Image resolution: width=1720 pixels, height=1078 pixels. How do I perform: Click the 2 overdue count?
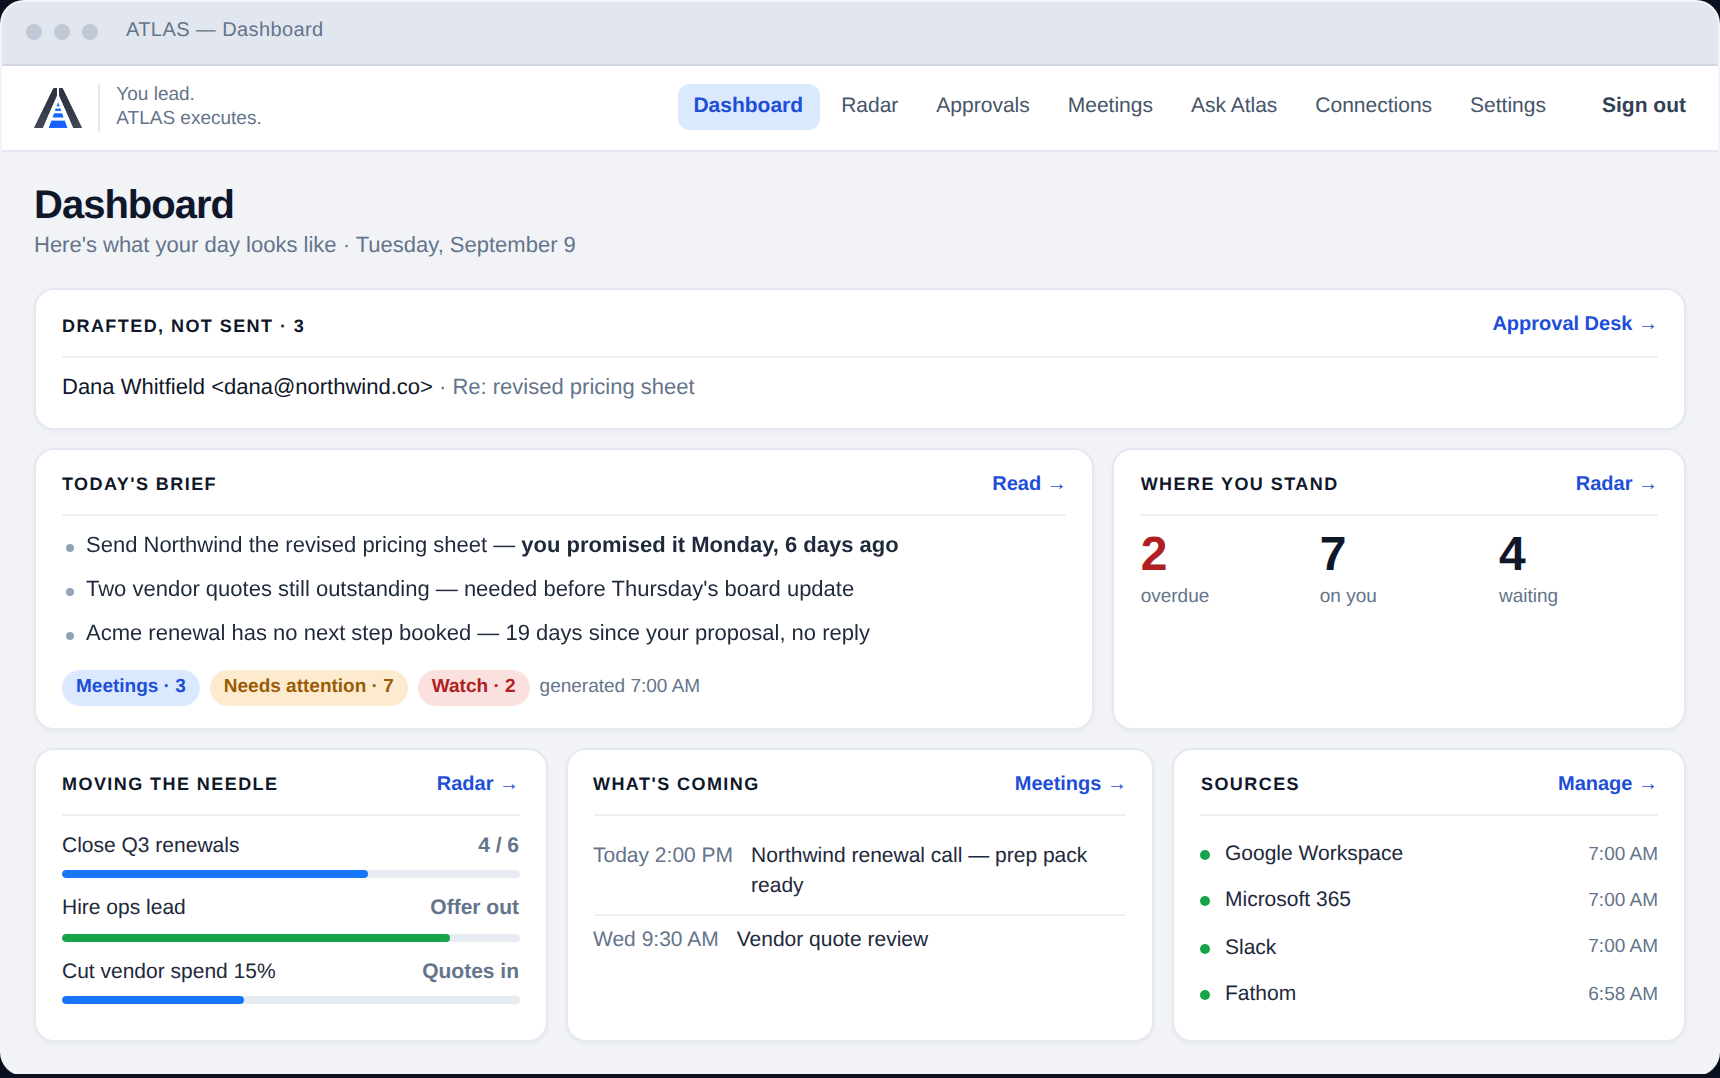[x=1175, y=568]
